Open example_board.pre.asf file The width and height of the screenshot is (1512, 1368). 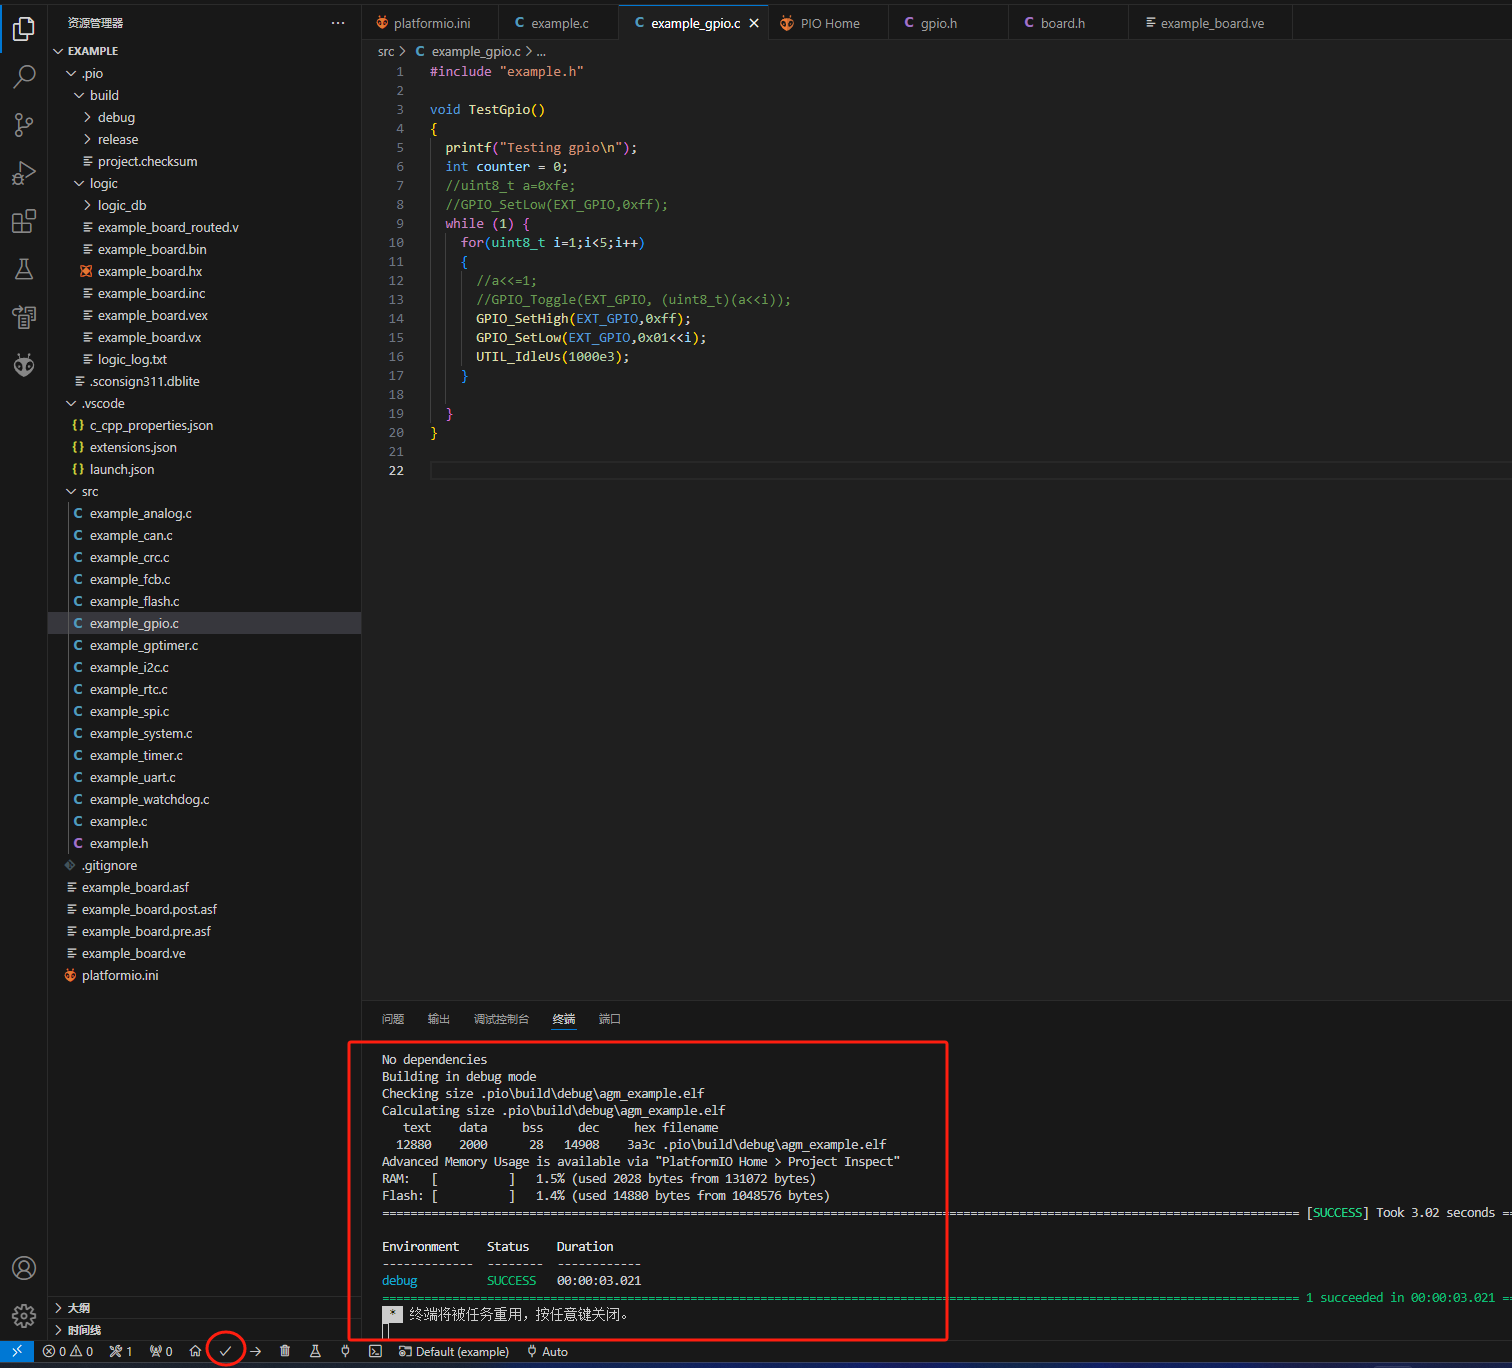pyautogui.click(x=204, y=931)
